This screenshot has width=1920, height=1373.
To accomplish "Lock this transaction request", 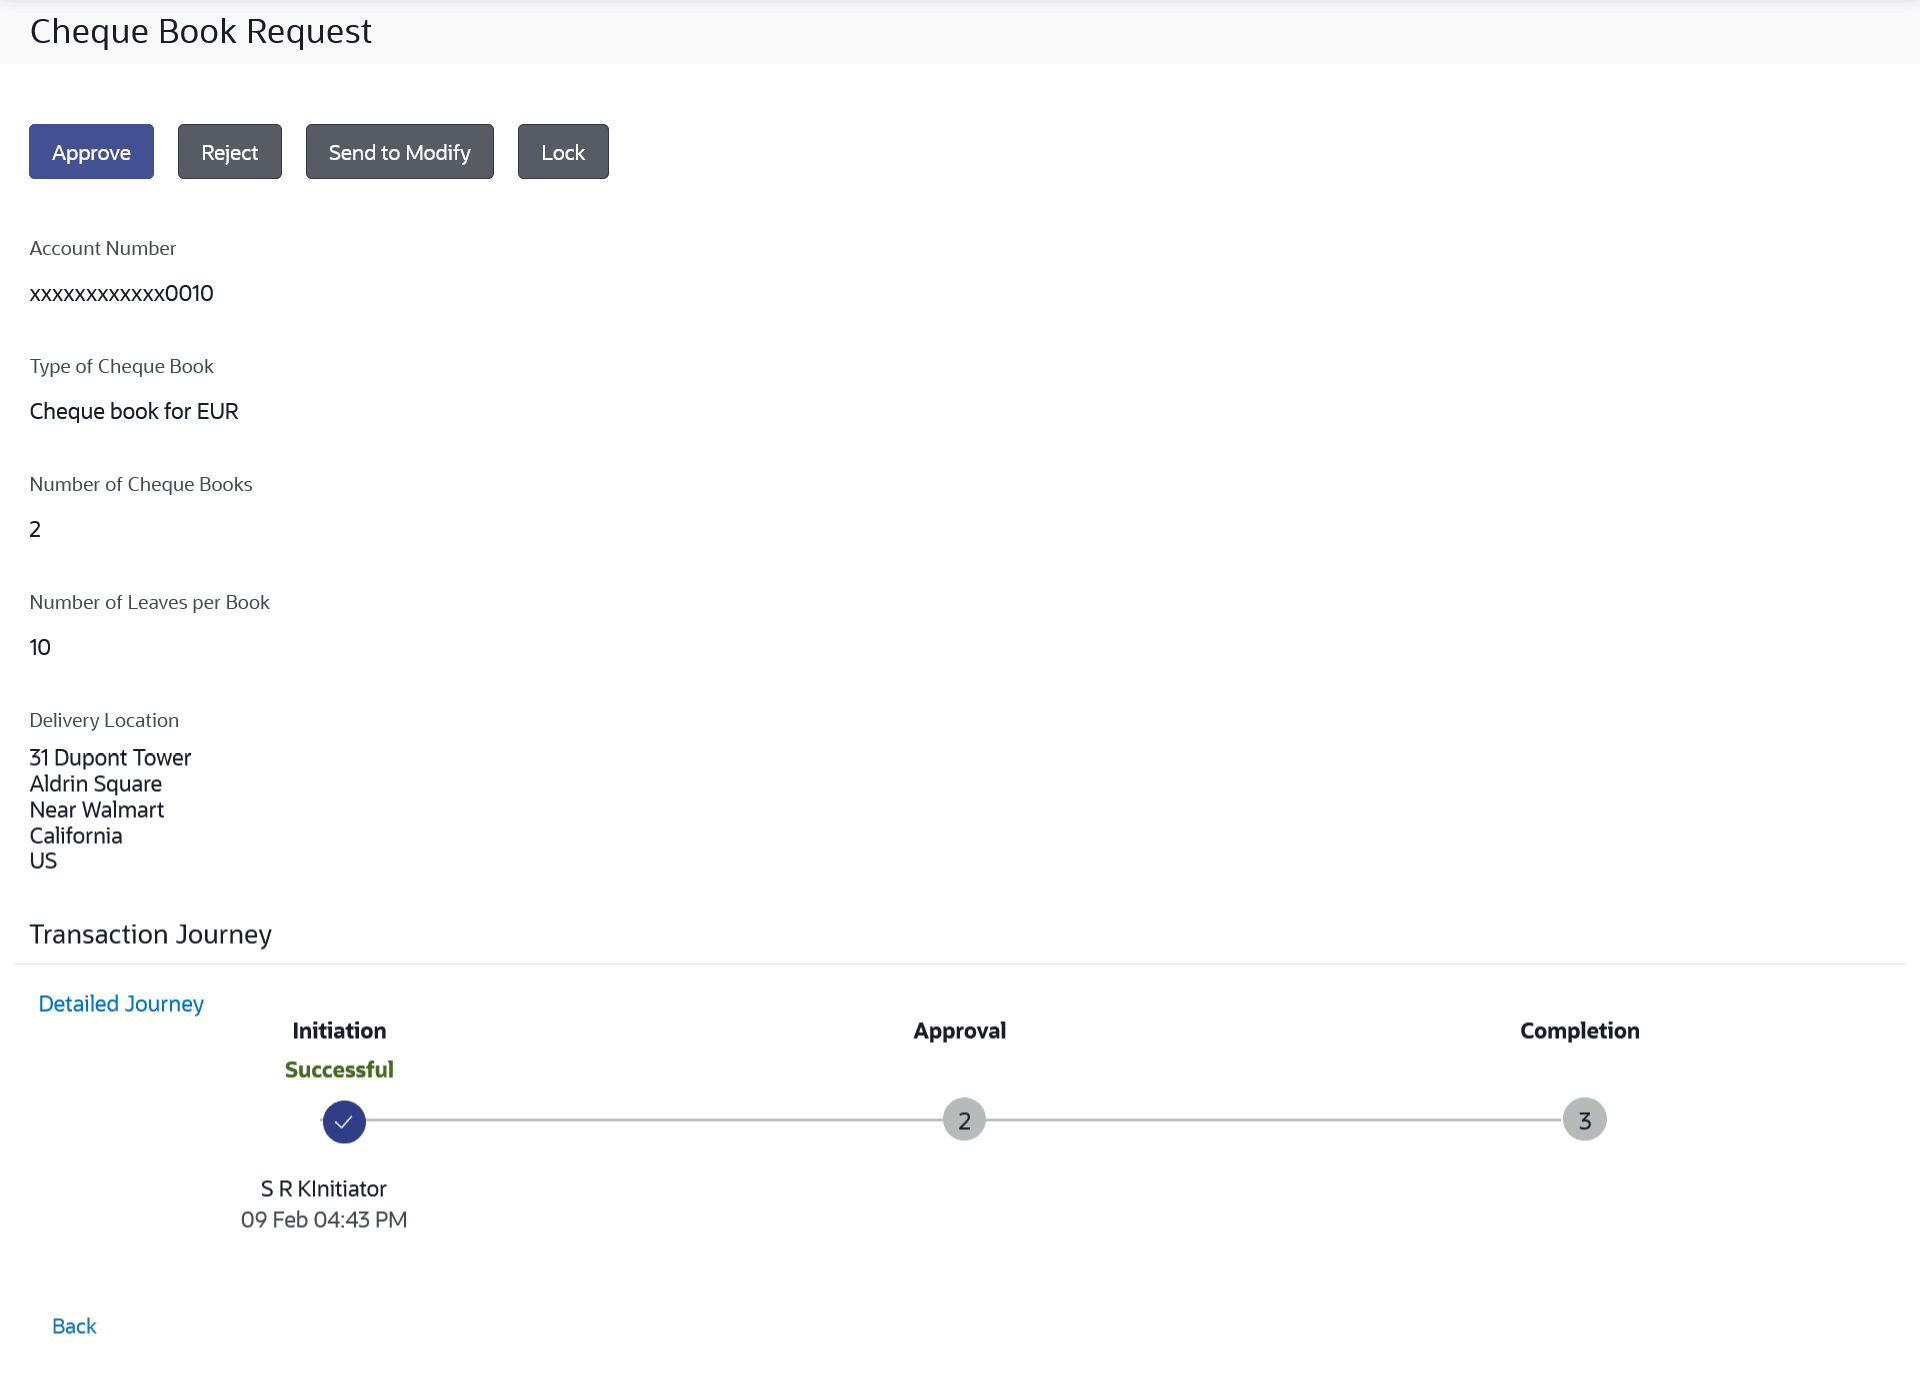I will pos(562,152).
